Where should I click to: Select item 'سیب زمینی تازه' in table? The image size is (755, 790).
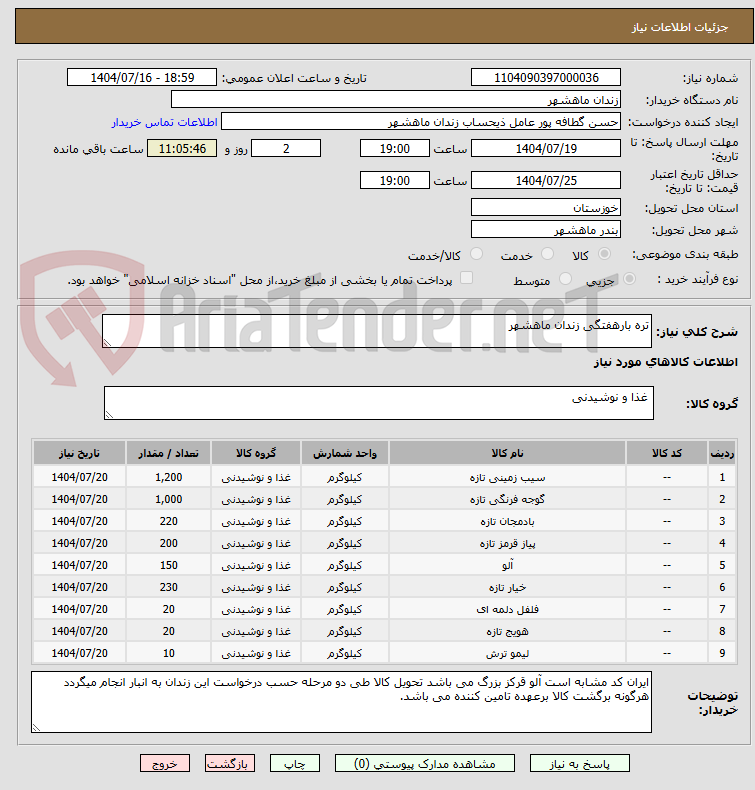pos(507,477)
